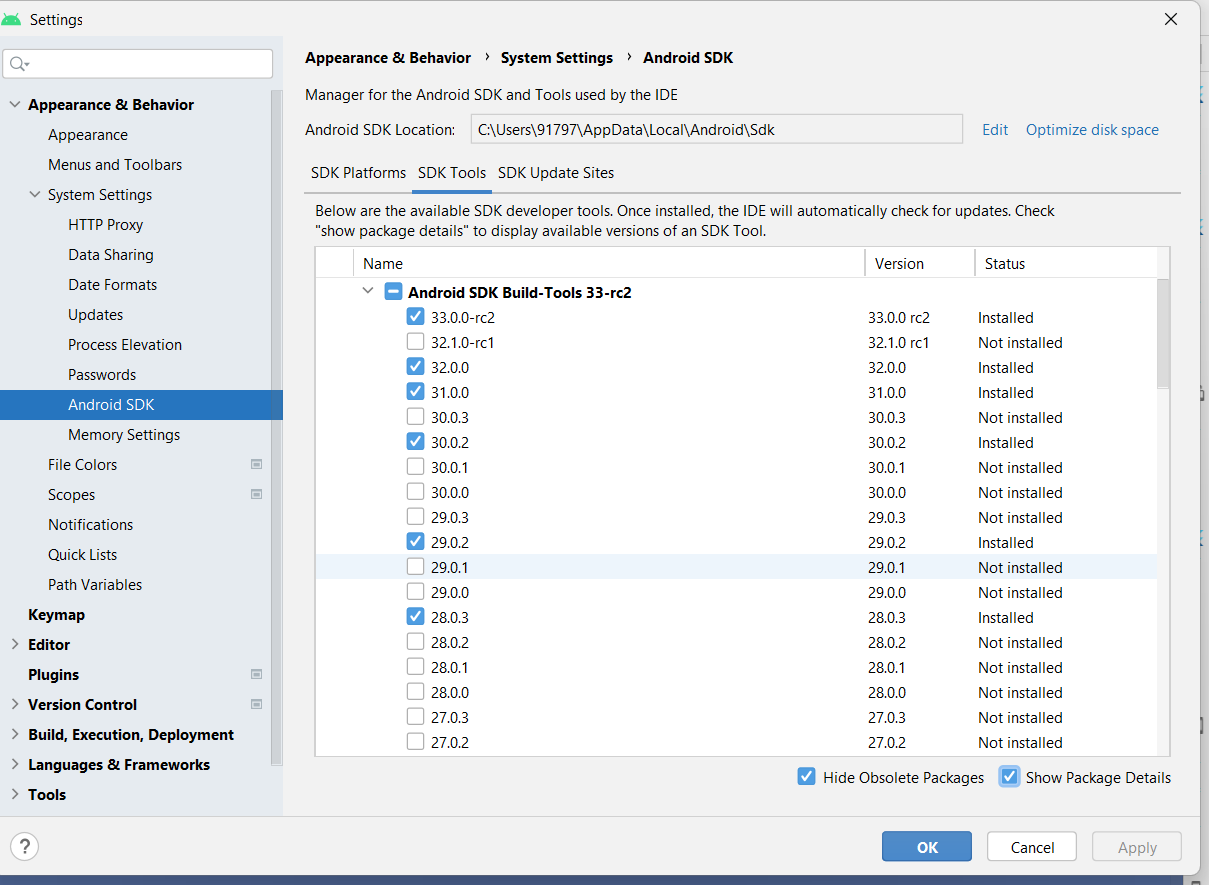The width and height of the screenshot is (1209, 885).
Task: Click the Cancel button
Action: point(1032,846)
